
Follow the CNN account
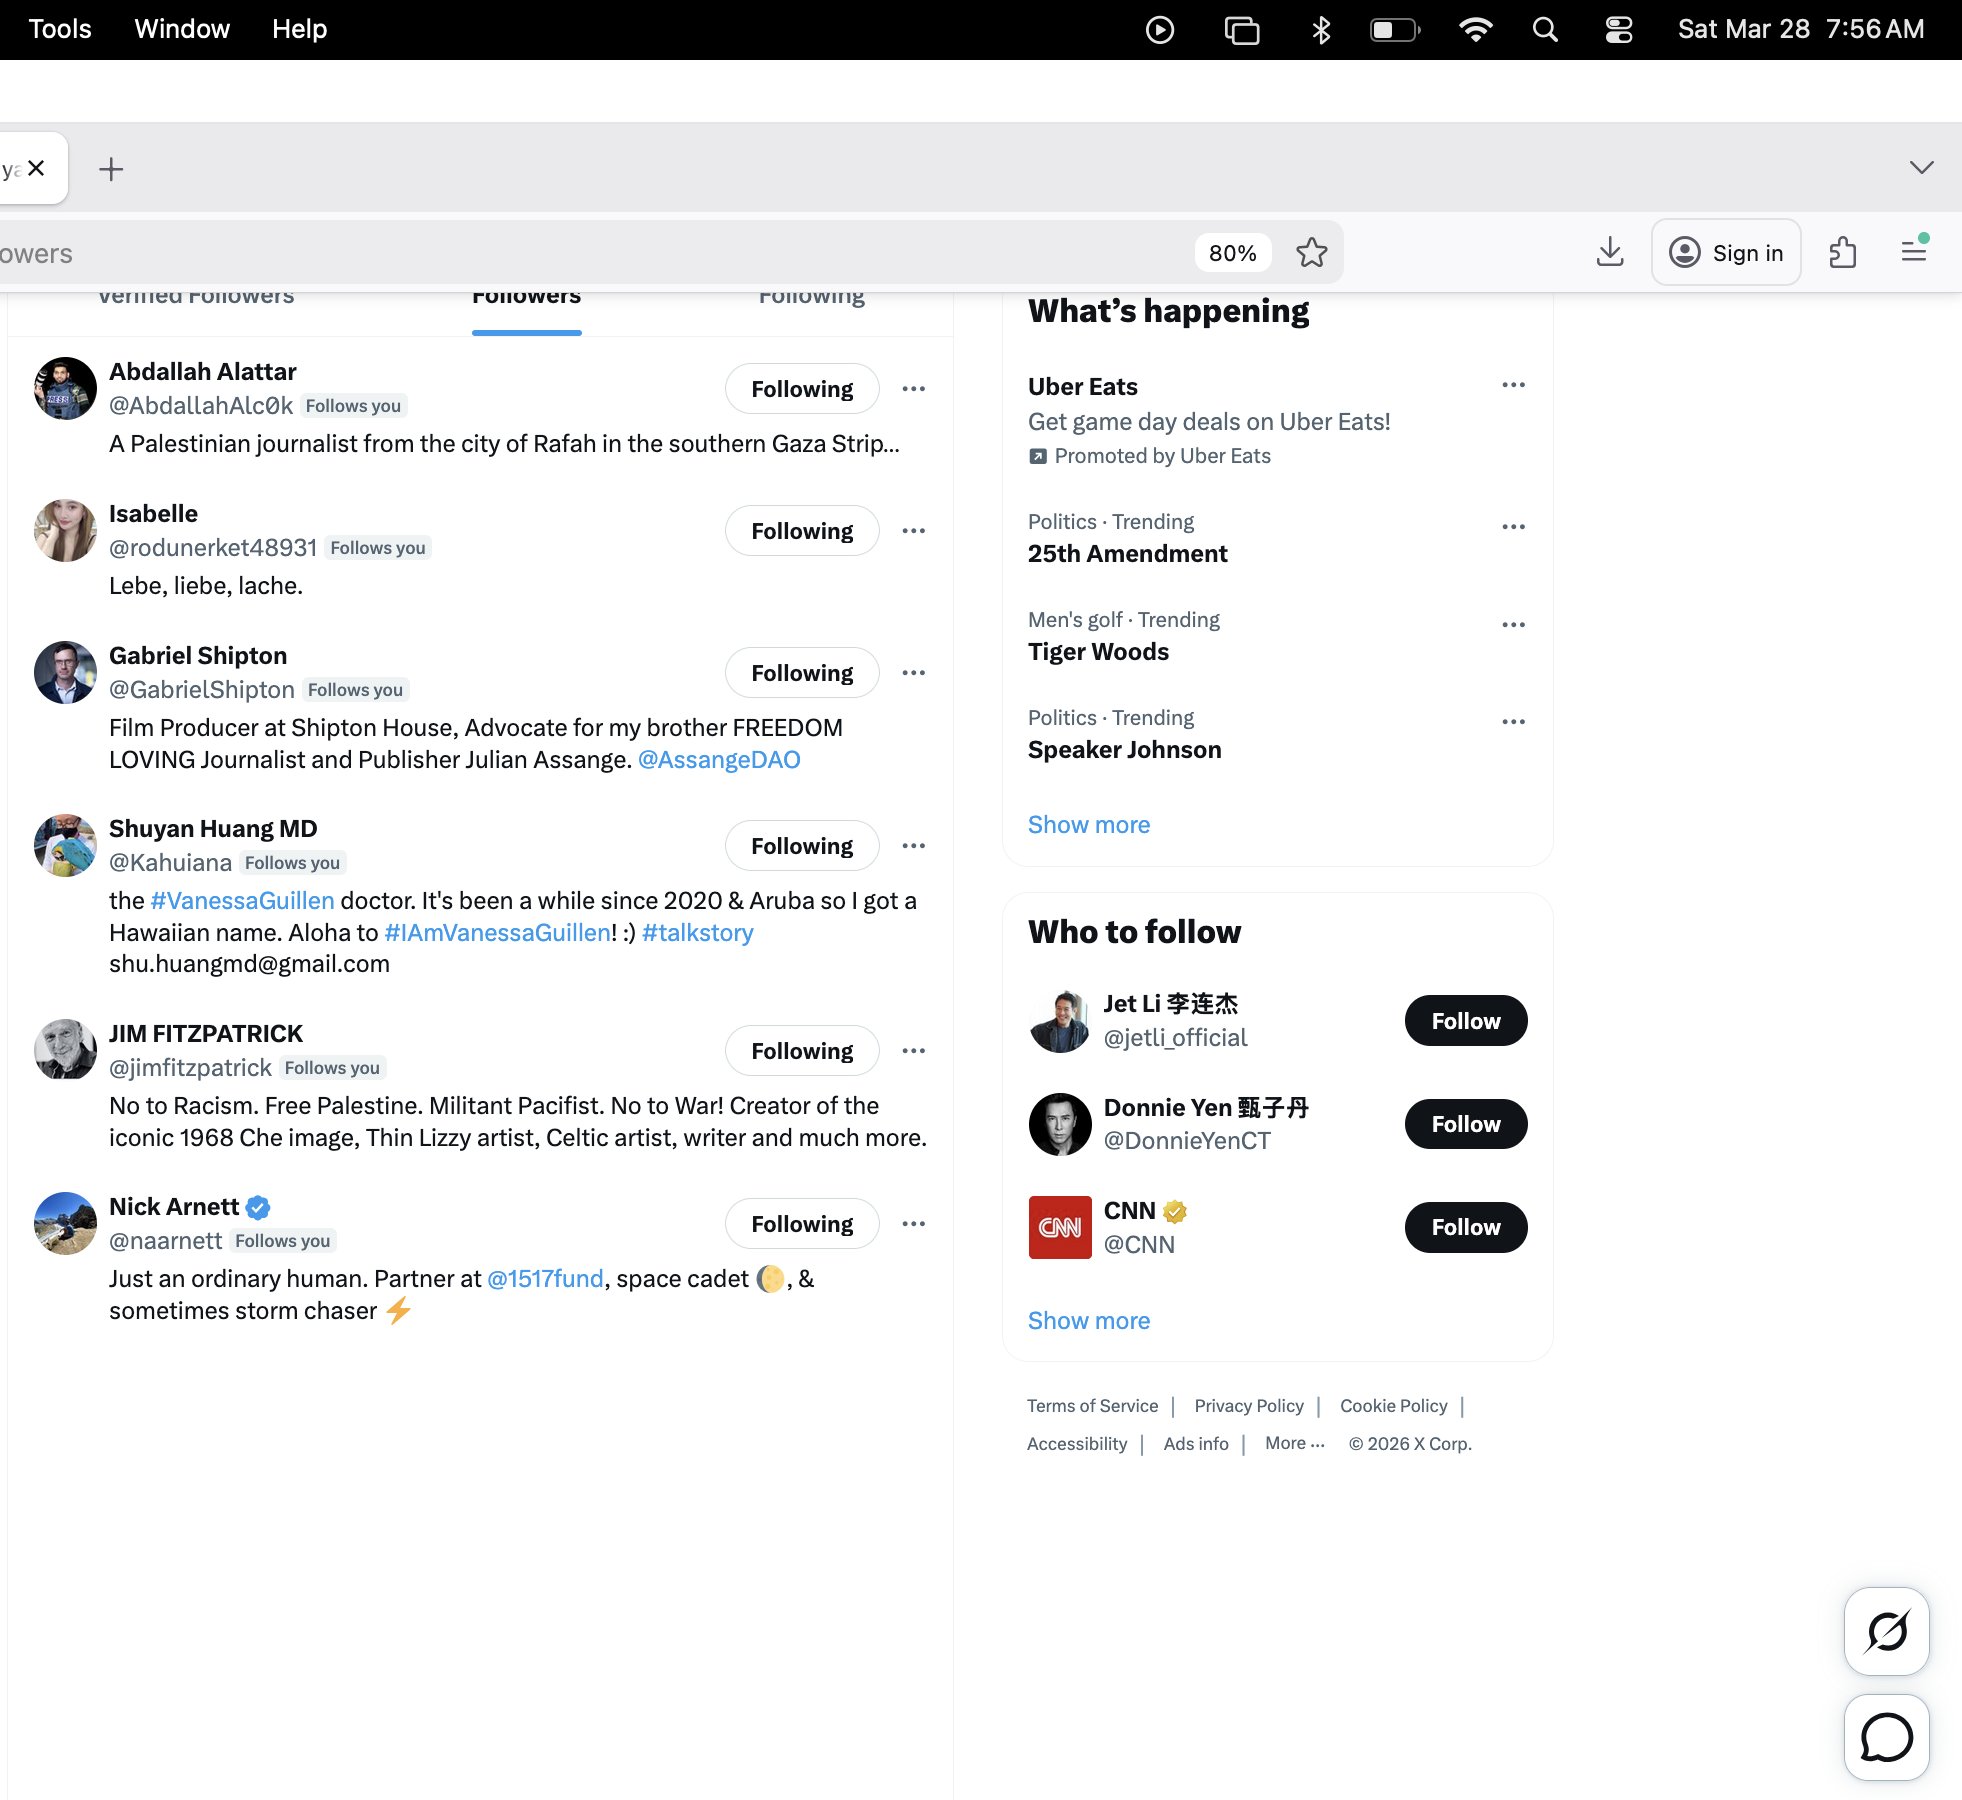click(1465, 1227)
